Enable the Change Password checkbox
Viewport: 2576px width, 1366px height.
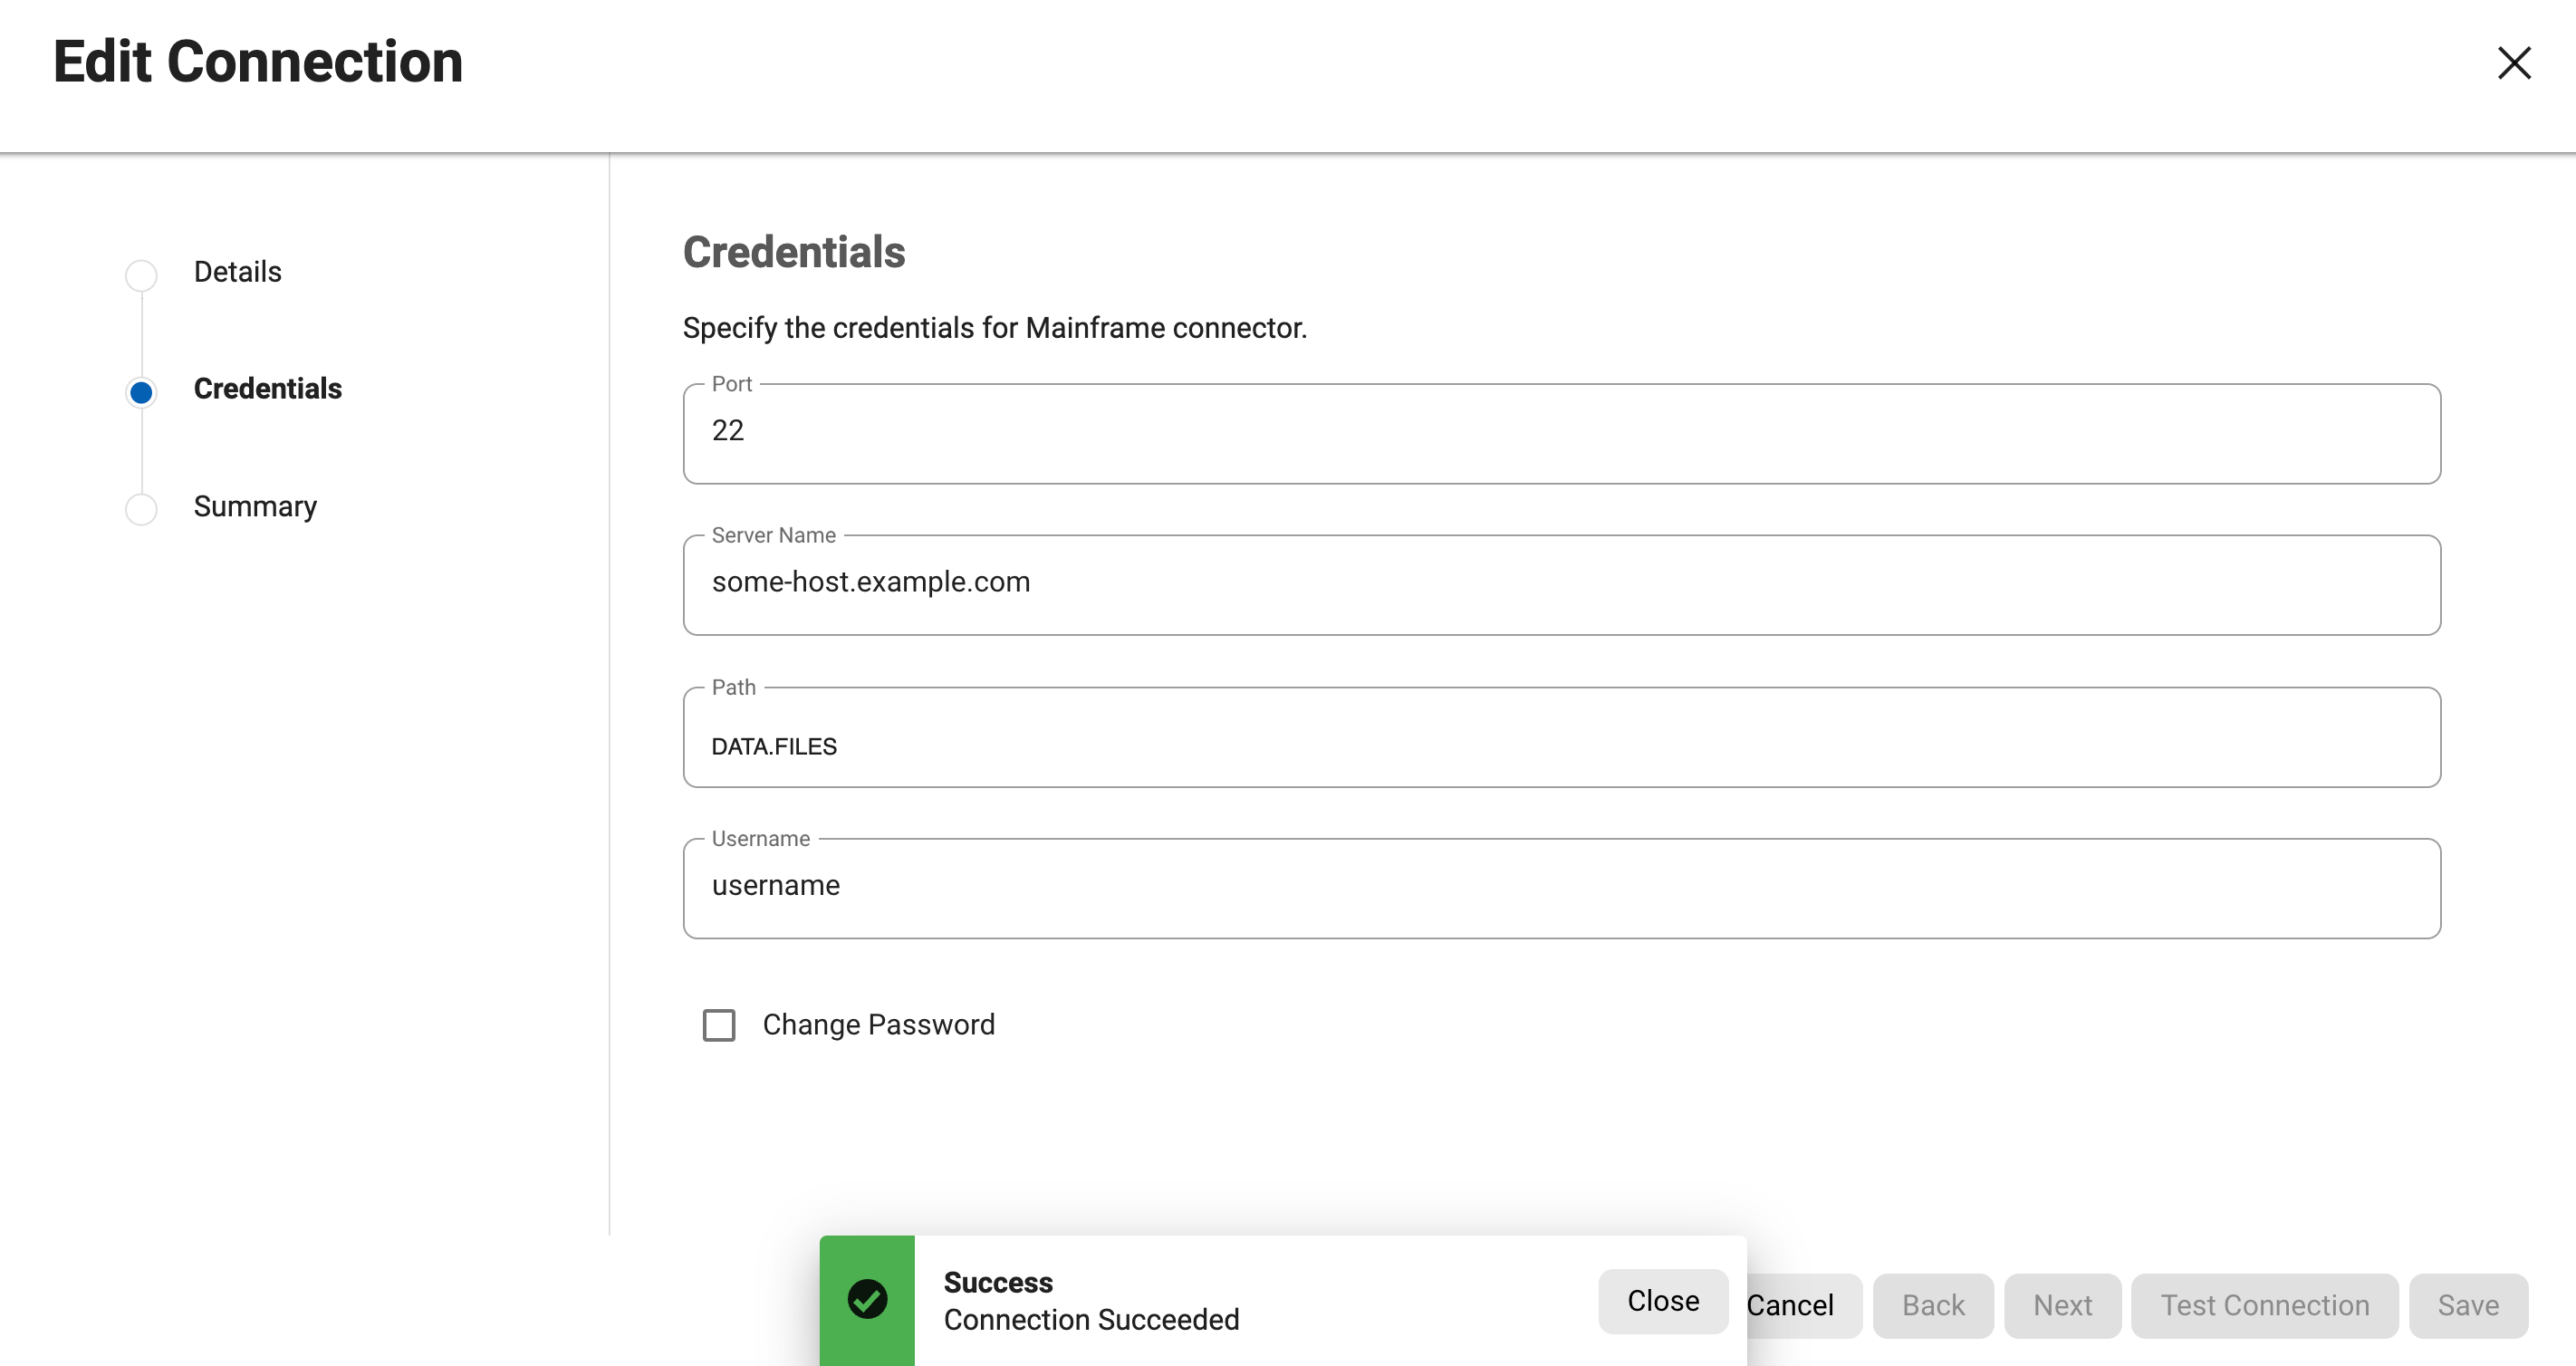pos(719,1025)
